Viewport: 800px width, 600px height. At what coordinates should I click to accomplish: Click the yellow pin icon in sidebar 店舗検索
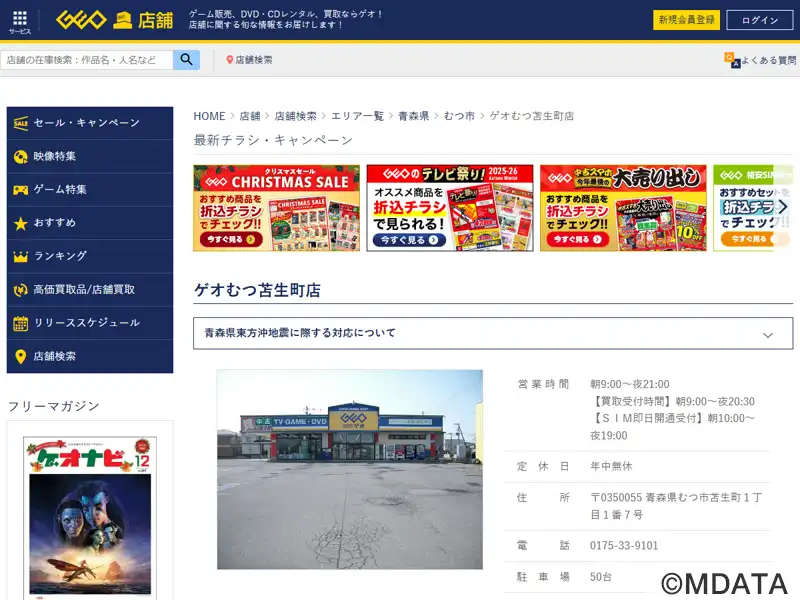tap(20, 357)
